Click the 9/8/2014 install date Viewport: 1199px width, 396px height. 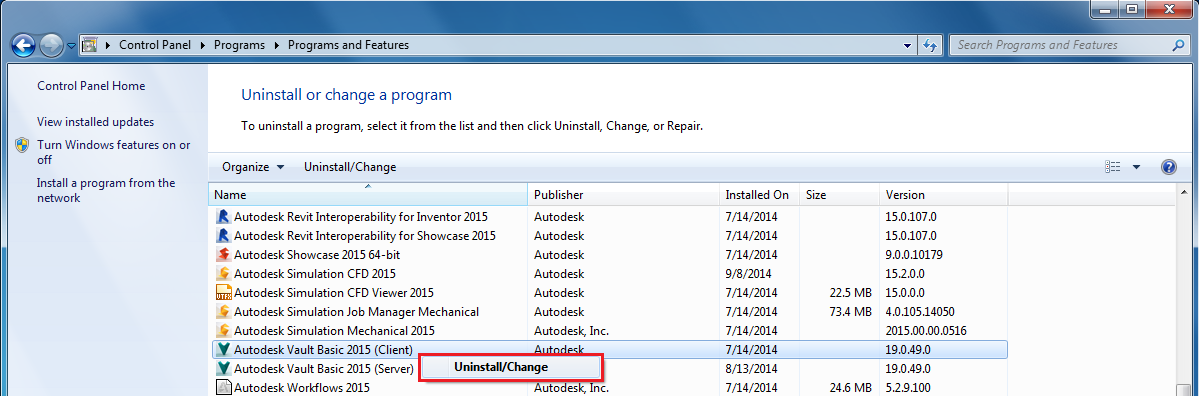point(749,274)
